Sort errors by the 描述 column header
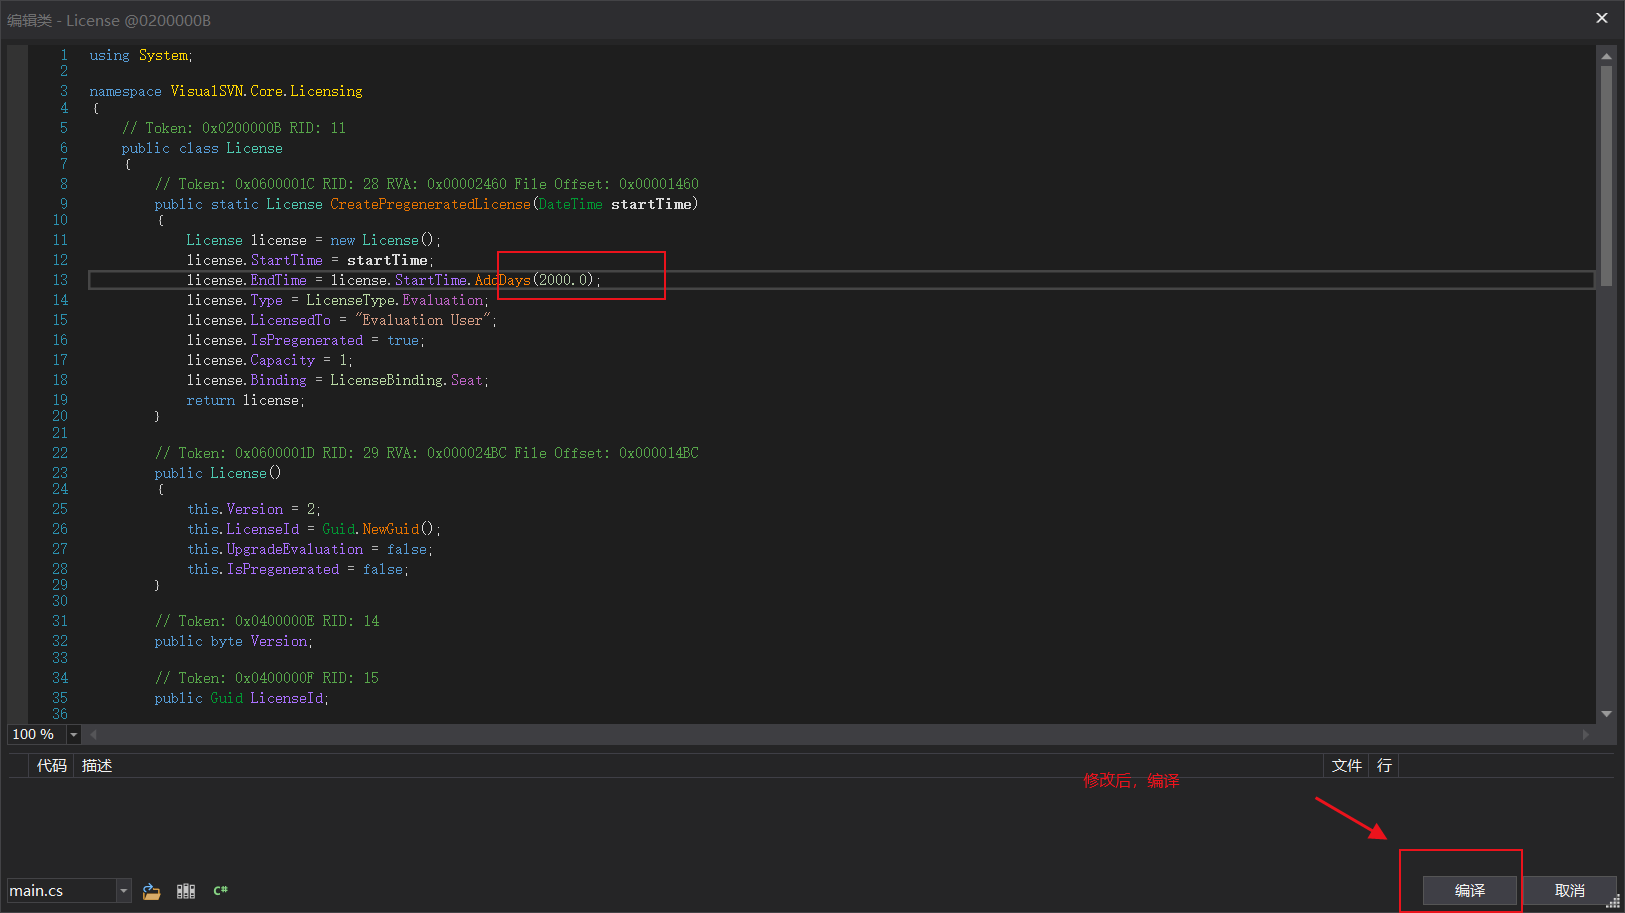Viewport: 1625px width, 913px height. 97,766
